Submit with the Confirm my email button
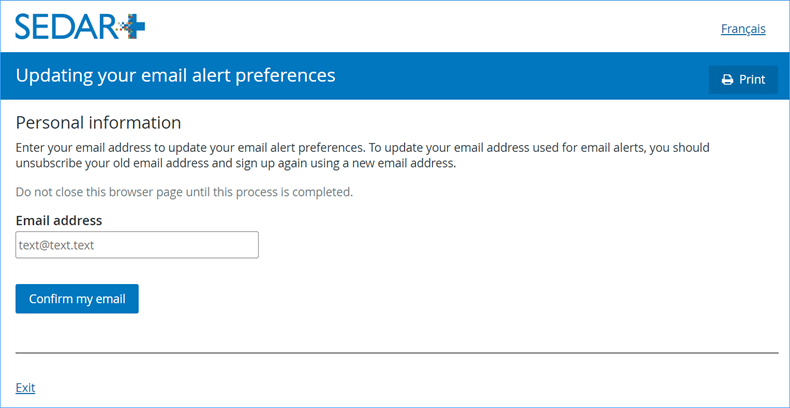The height and width of the screenshot is (408, 790). tap(77, 299)
